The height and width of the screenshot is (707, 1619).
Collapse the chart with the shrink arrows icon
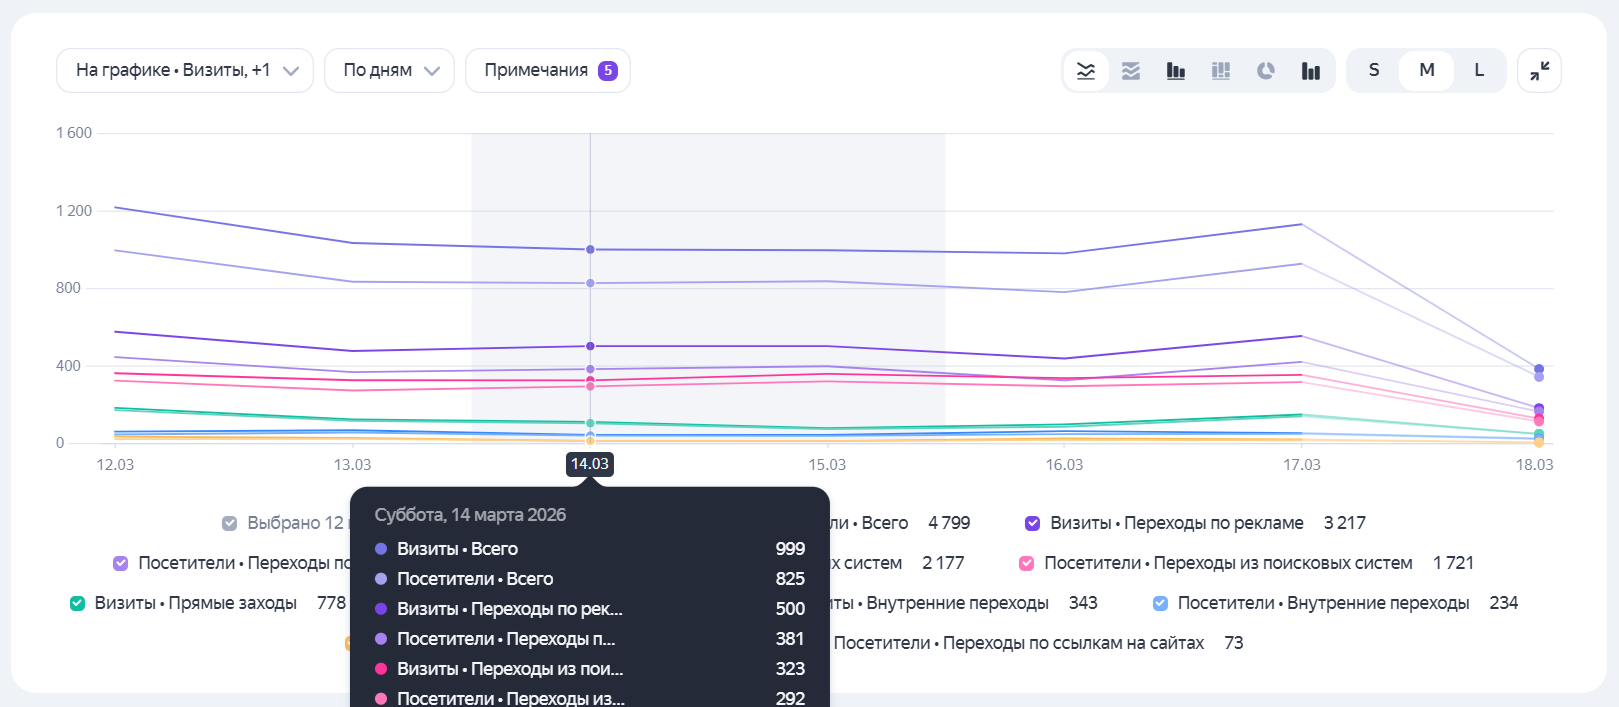coord(1540,71)
